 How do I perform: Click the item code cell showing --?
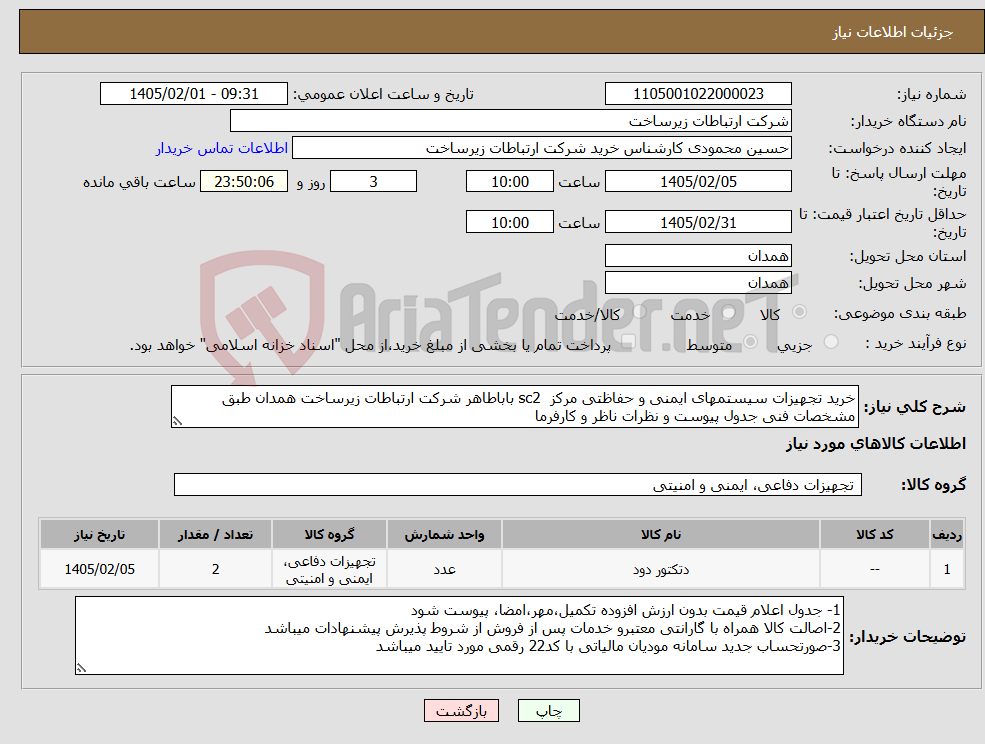[874, 569]
